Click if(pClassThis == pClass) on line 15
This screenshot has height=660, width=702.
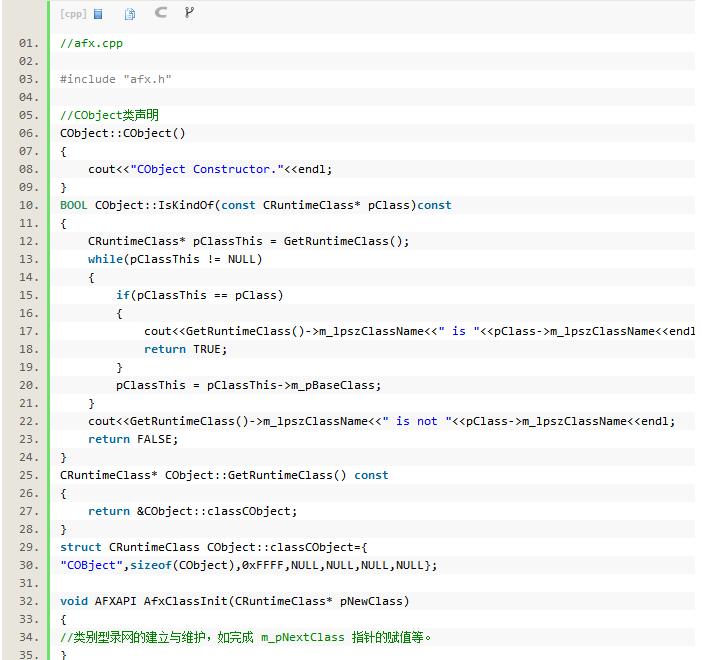(x=200, y=296)
